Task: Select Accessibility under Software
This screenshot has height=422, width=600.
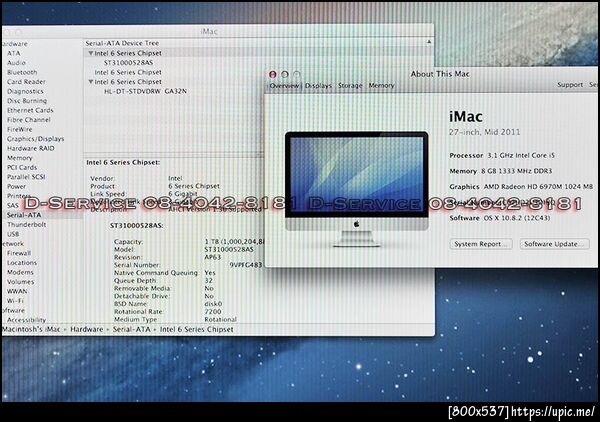Action: [x=26, y=320]
